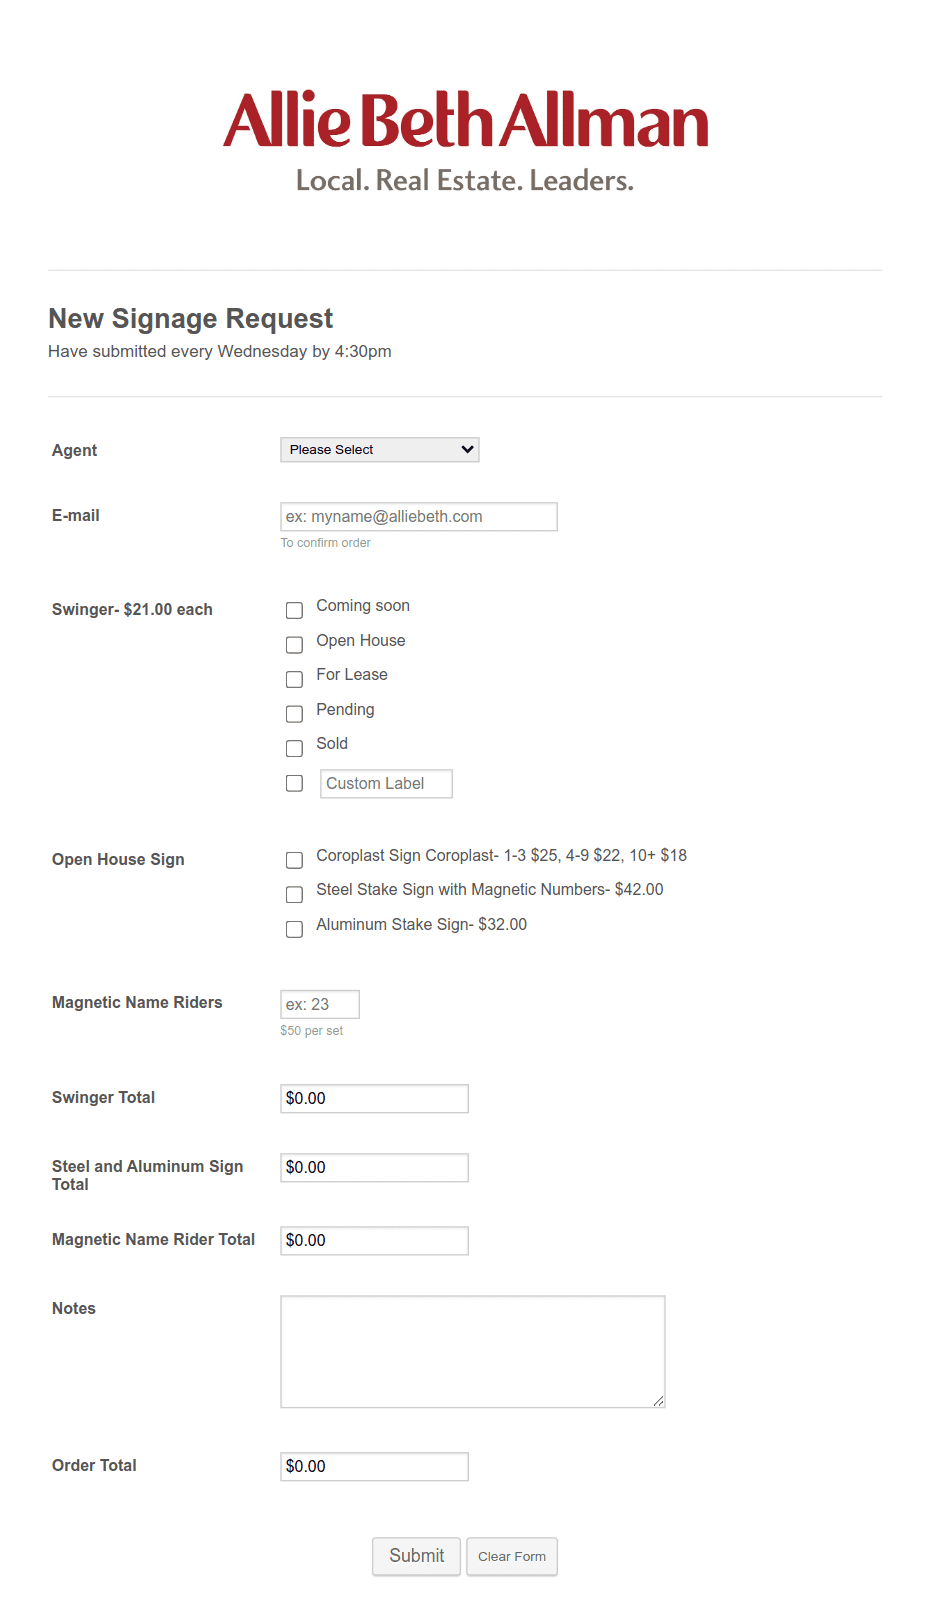
Task: Check the Coroplast Sign option
Action: coord(294,860)
